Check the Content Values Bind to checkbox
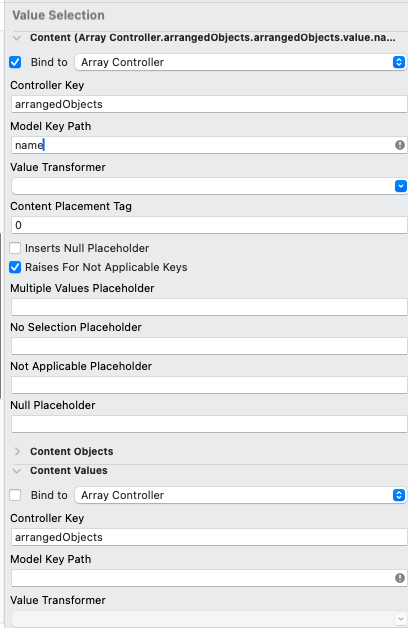The height and width of the screenshot is (628, 408). (x=15, y=495)
